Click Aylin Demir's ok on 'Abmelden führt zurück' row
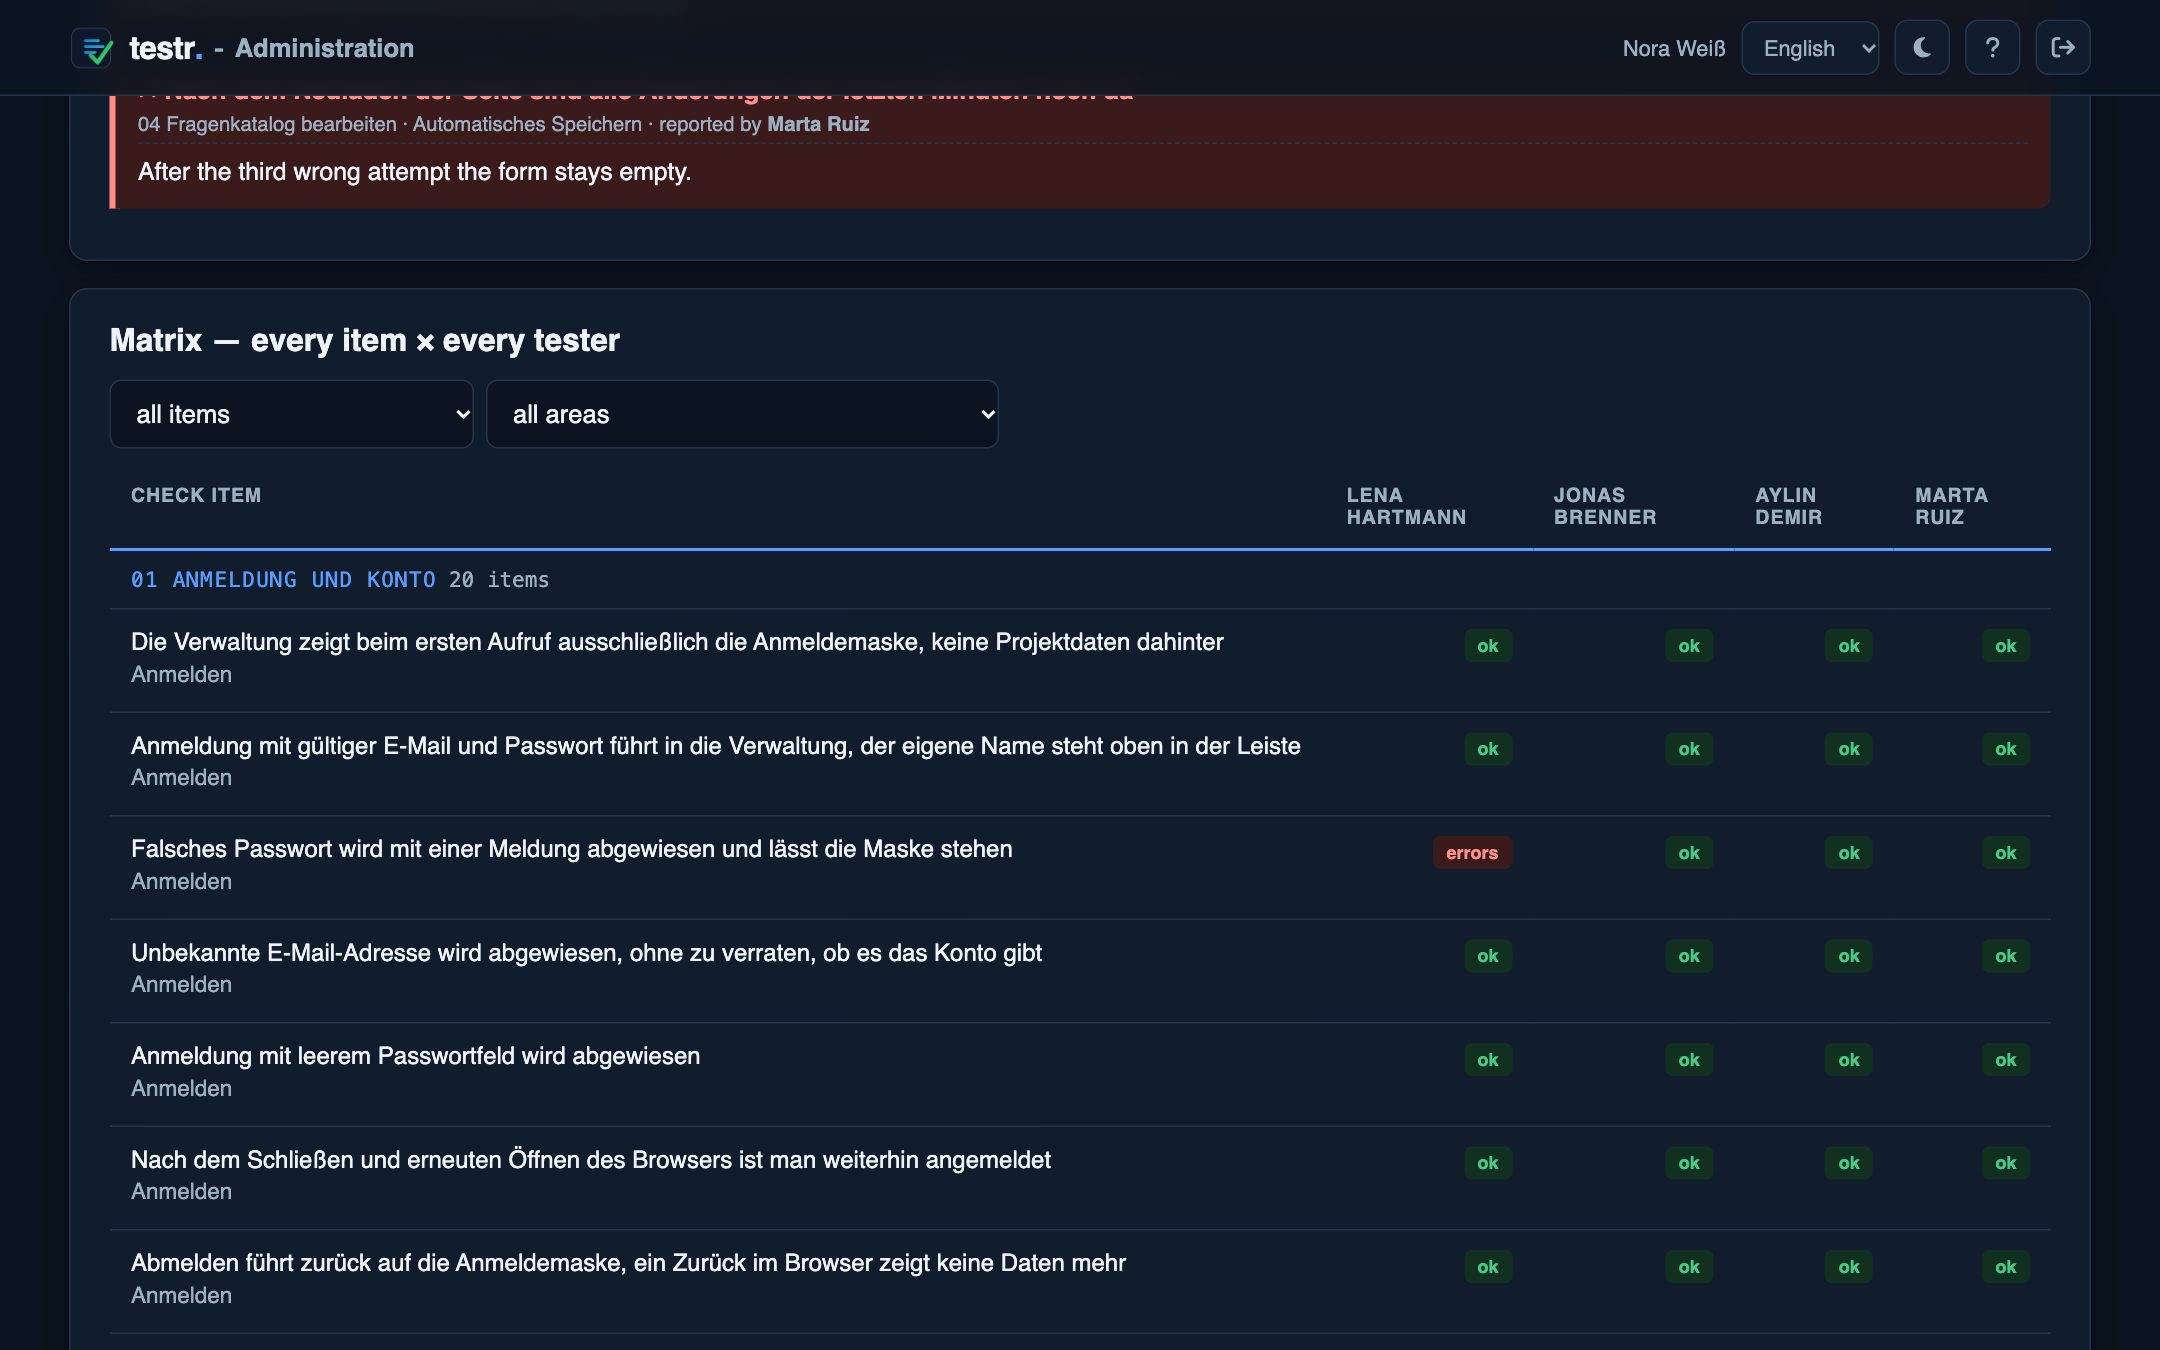 (1849, 1267)
